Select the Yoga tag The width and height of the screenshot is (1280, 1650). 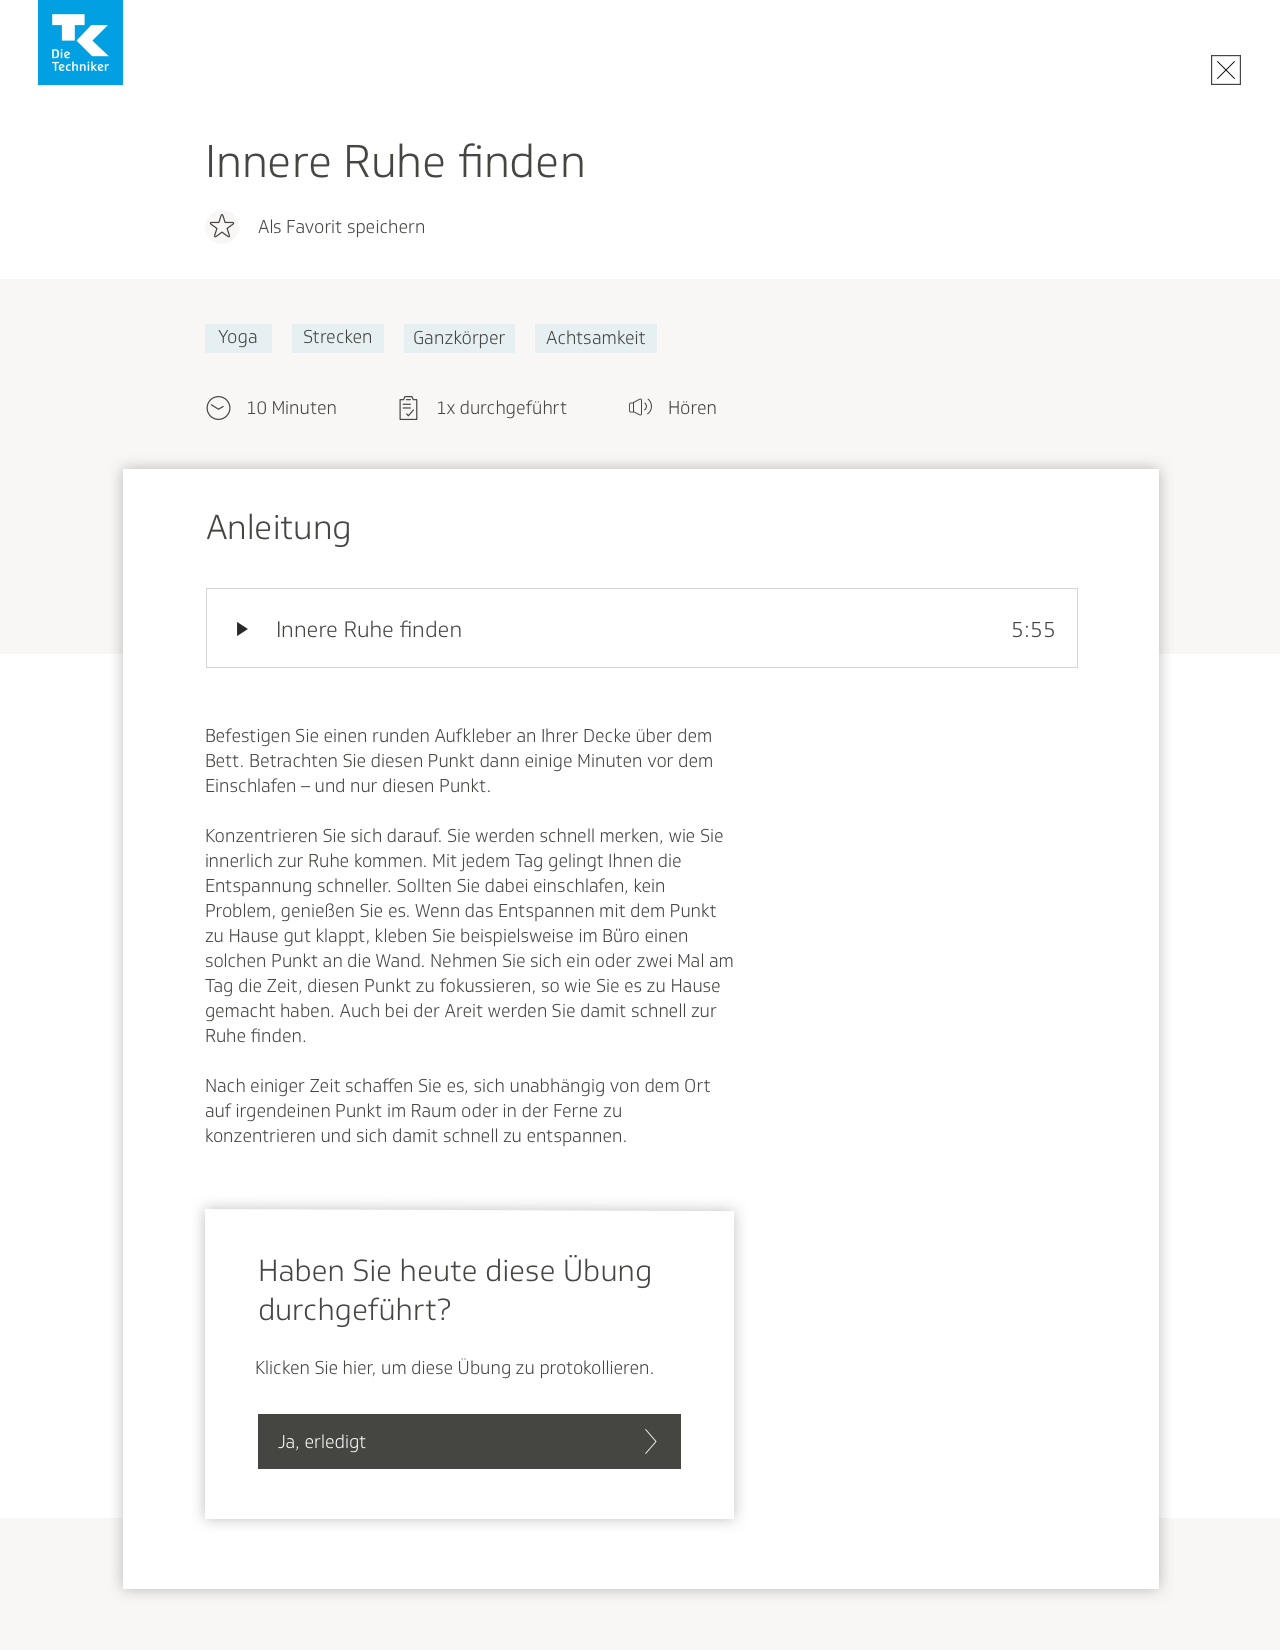click(238, 338)
